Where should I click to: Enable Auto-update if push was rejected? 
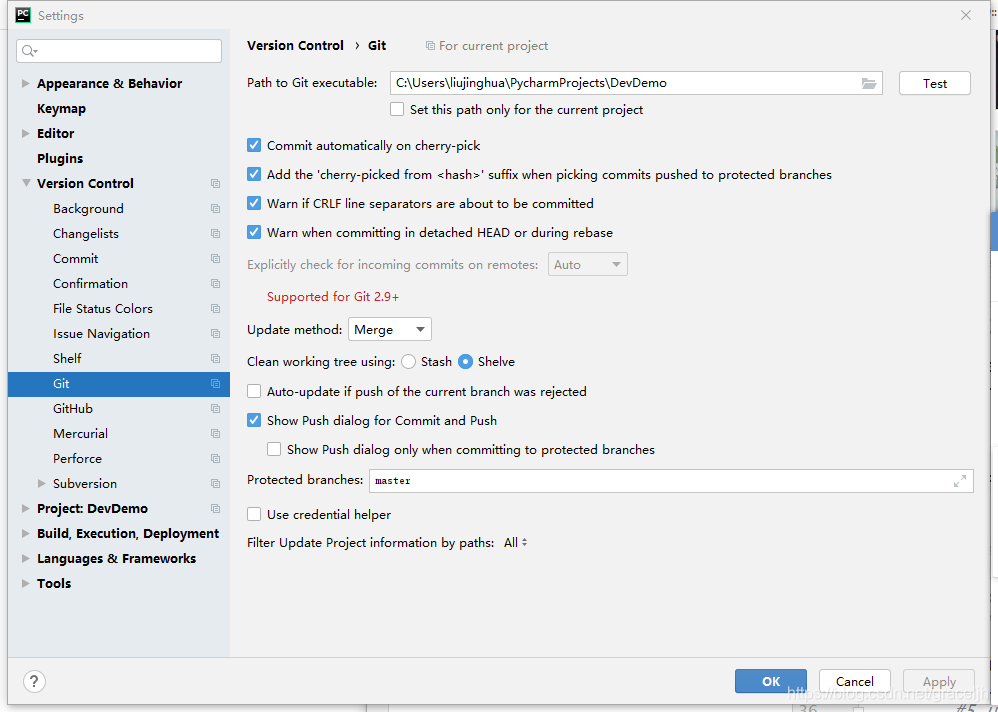[254, 391]
